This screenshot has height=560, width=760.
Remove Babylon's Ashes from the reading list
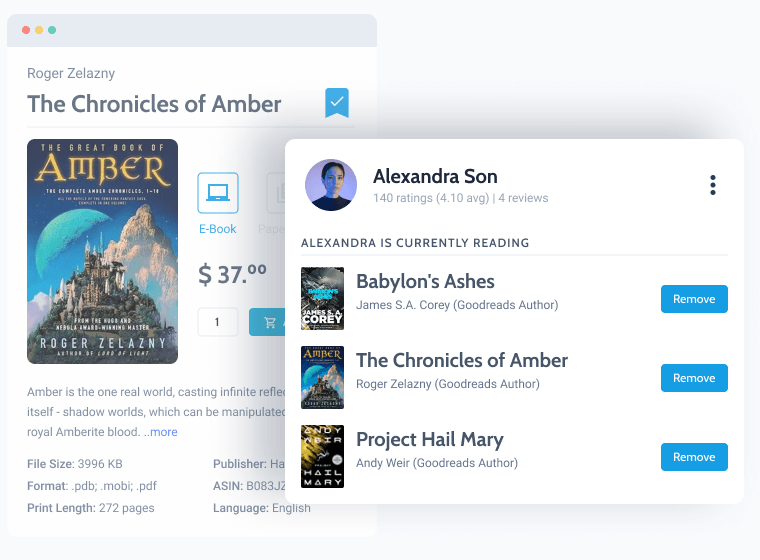point(694,299)
